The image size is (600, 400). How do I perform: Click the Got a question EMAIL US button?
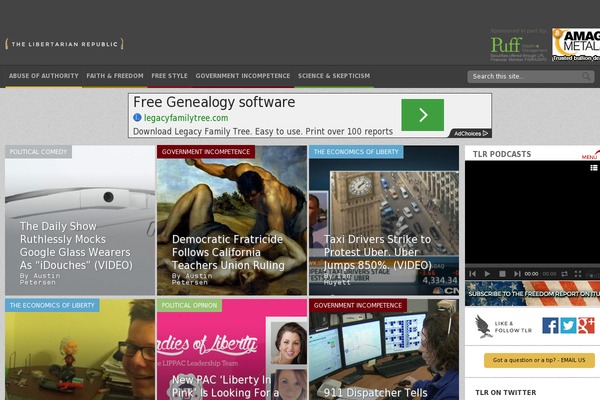point(539,360)
